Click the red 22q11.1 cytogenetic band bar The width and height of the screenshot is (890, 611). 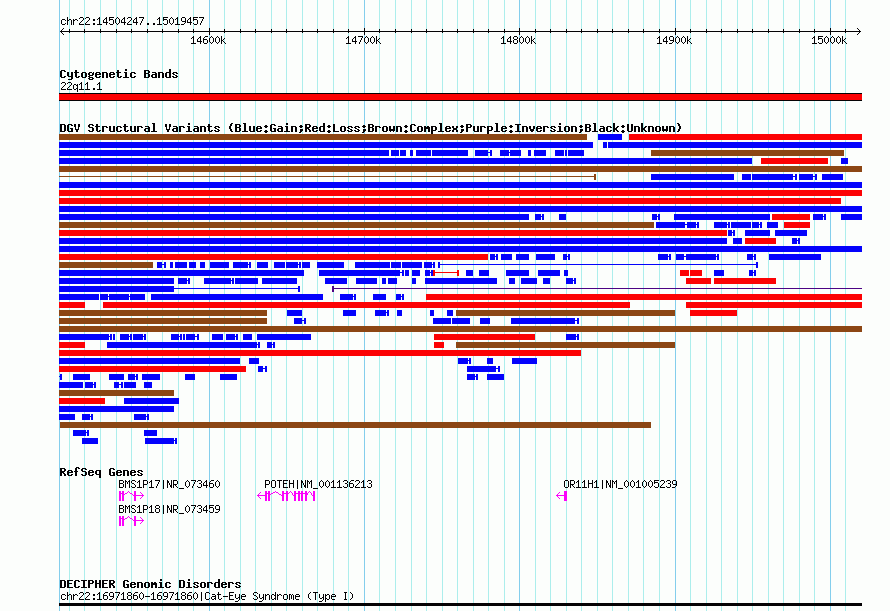(460, 97)
